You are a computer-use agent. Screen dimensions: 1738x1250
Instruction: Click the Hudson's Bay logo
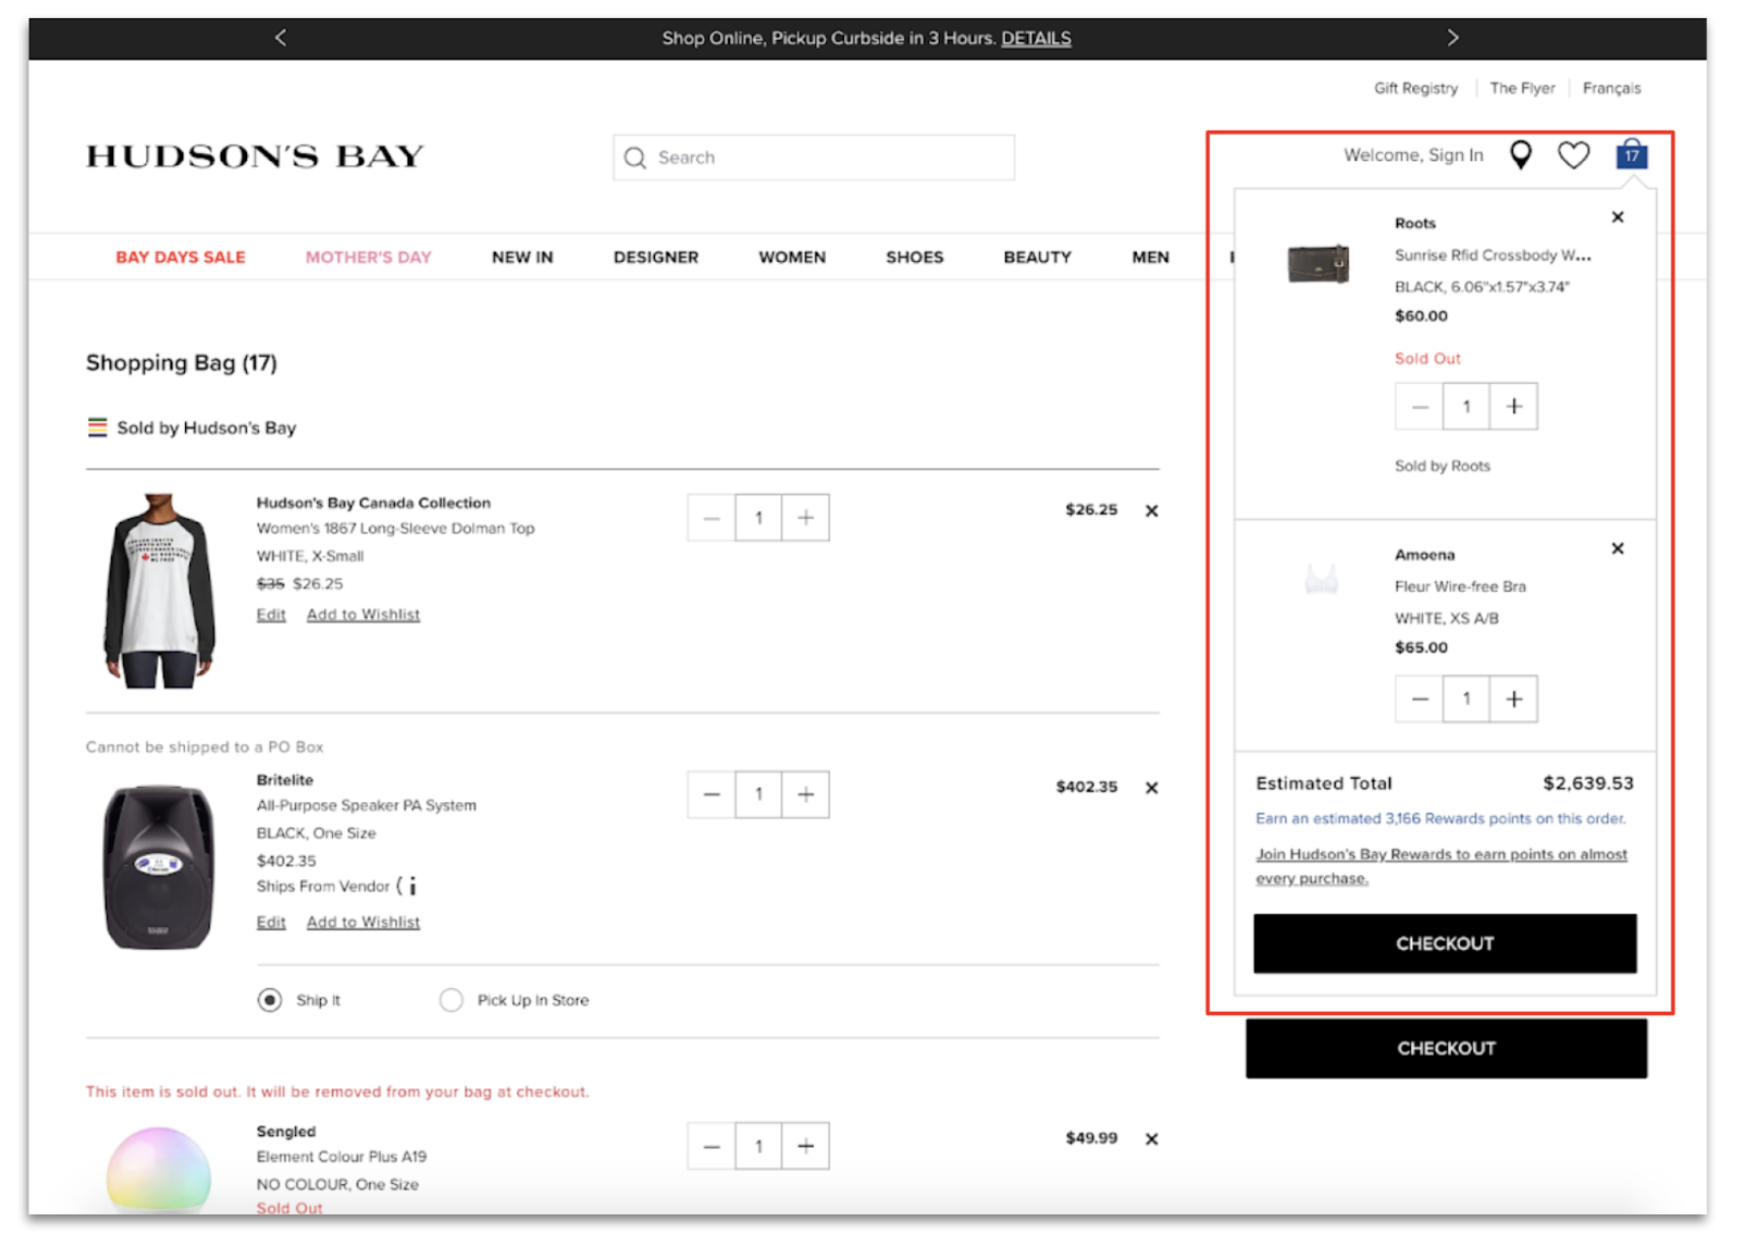point(255,156)
